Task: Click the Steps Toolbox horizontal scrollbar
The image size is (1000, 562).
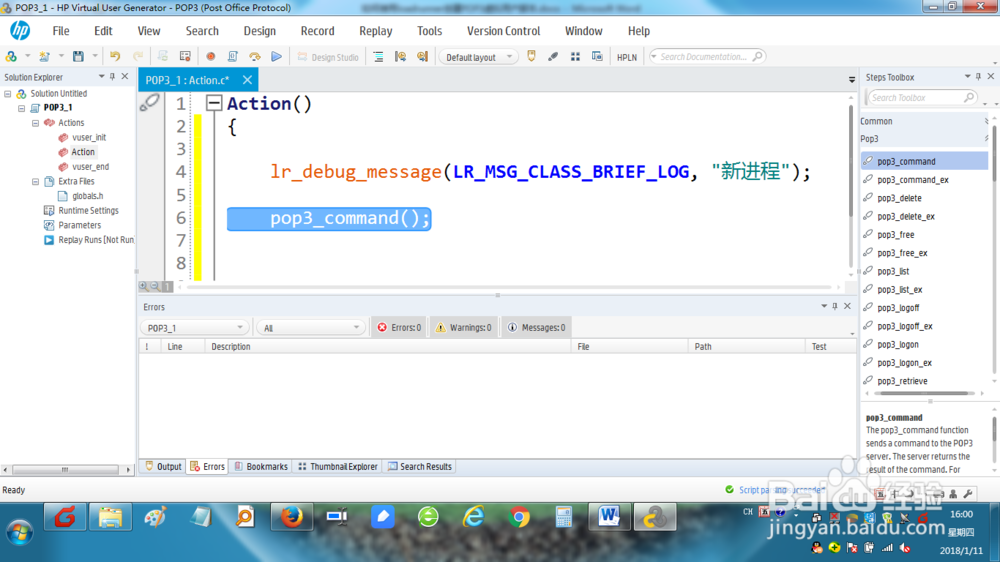Action: click(924, 394)
